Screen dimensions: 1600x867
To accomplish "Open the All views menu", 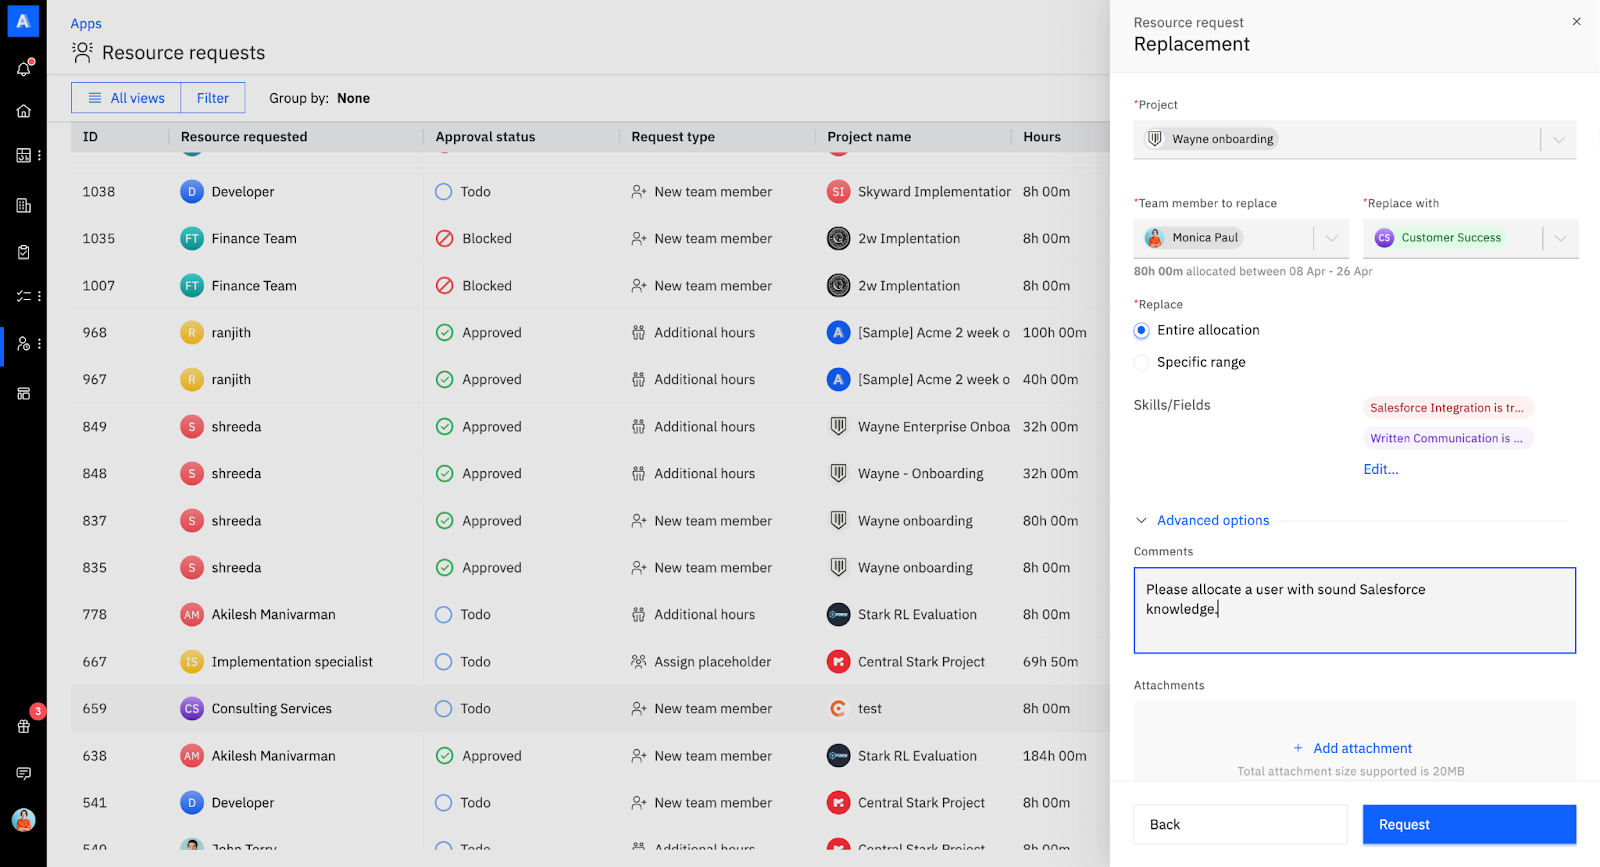I will pos(126,98).
